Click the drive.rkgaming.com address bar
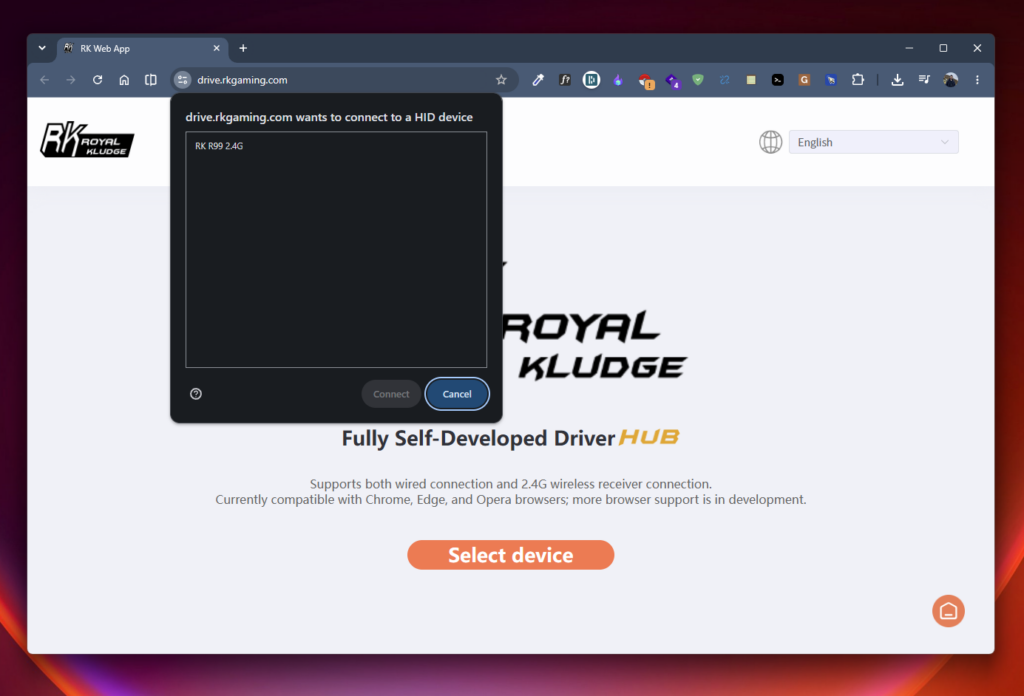This screenshot has height=696, width=1024. [343, 80]
